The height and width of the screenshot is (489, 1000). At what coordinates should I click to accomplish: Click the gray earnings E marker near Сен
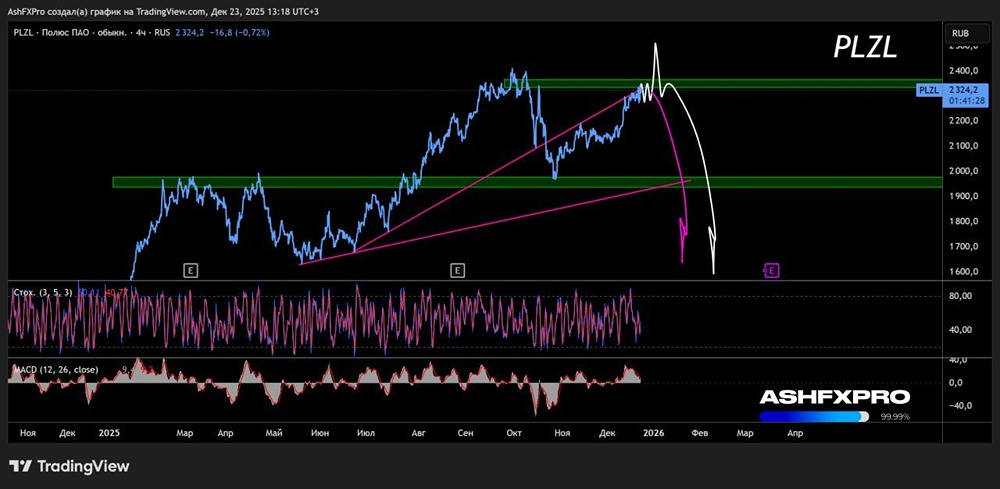click(457, 270)
